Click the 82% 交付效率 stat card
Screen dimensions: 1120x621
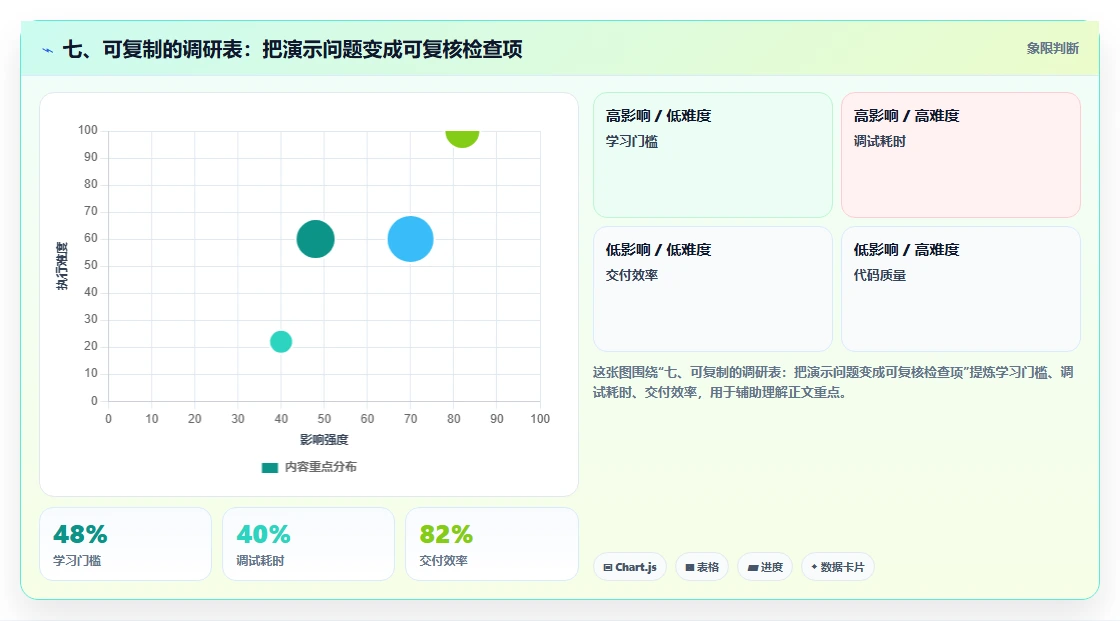coord(491,544)
